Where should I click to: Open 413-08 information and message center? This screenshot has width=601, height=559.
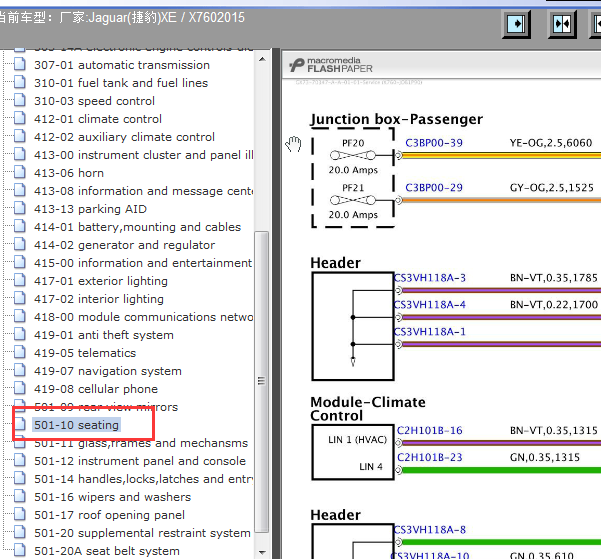point(143,191)
